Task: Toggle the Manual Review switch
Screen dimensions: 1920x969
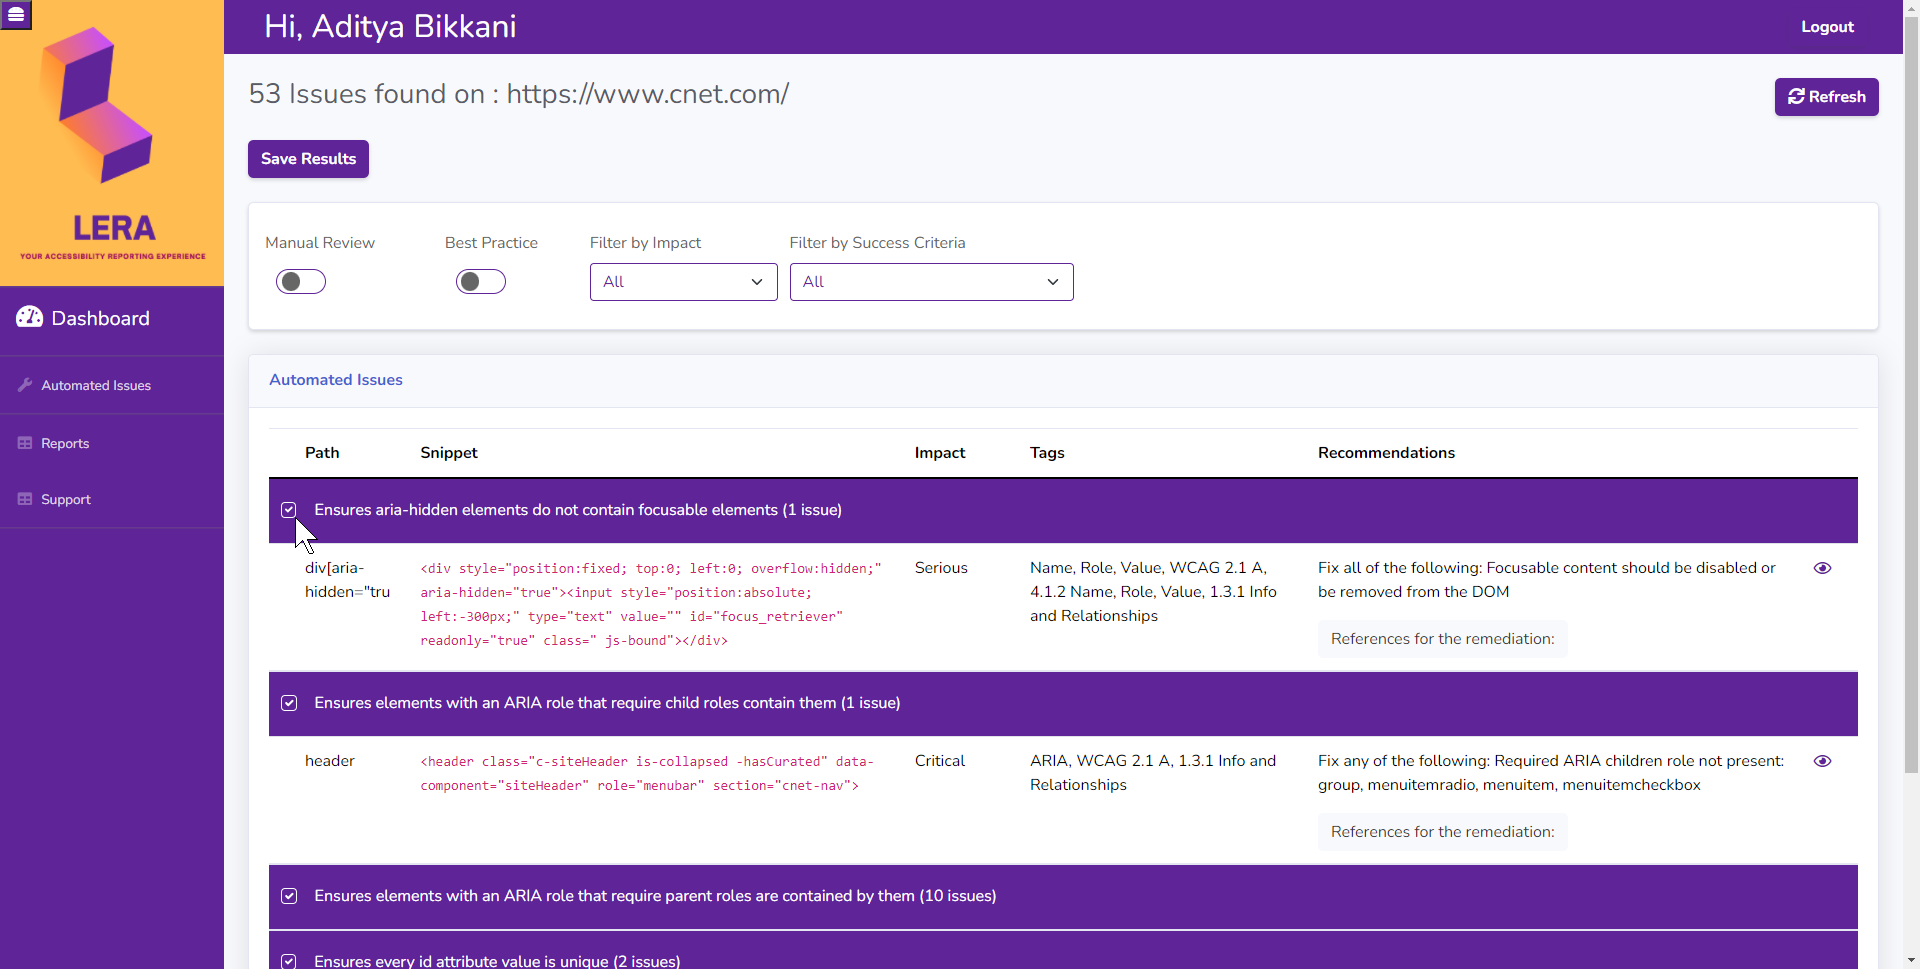Action: click(301, 282)
